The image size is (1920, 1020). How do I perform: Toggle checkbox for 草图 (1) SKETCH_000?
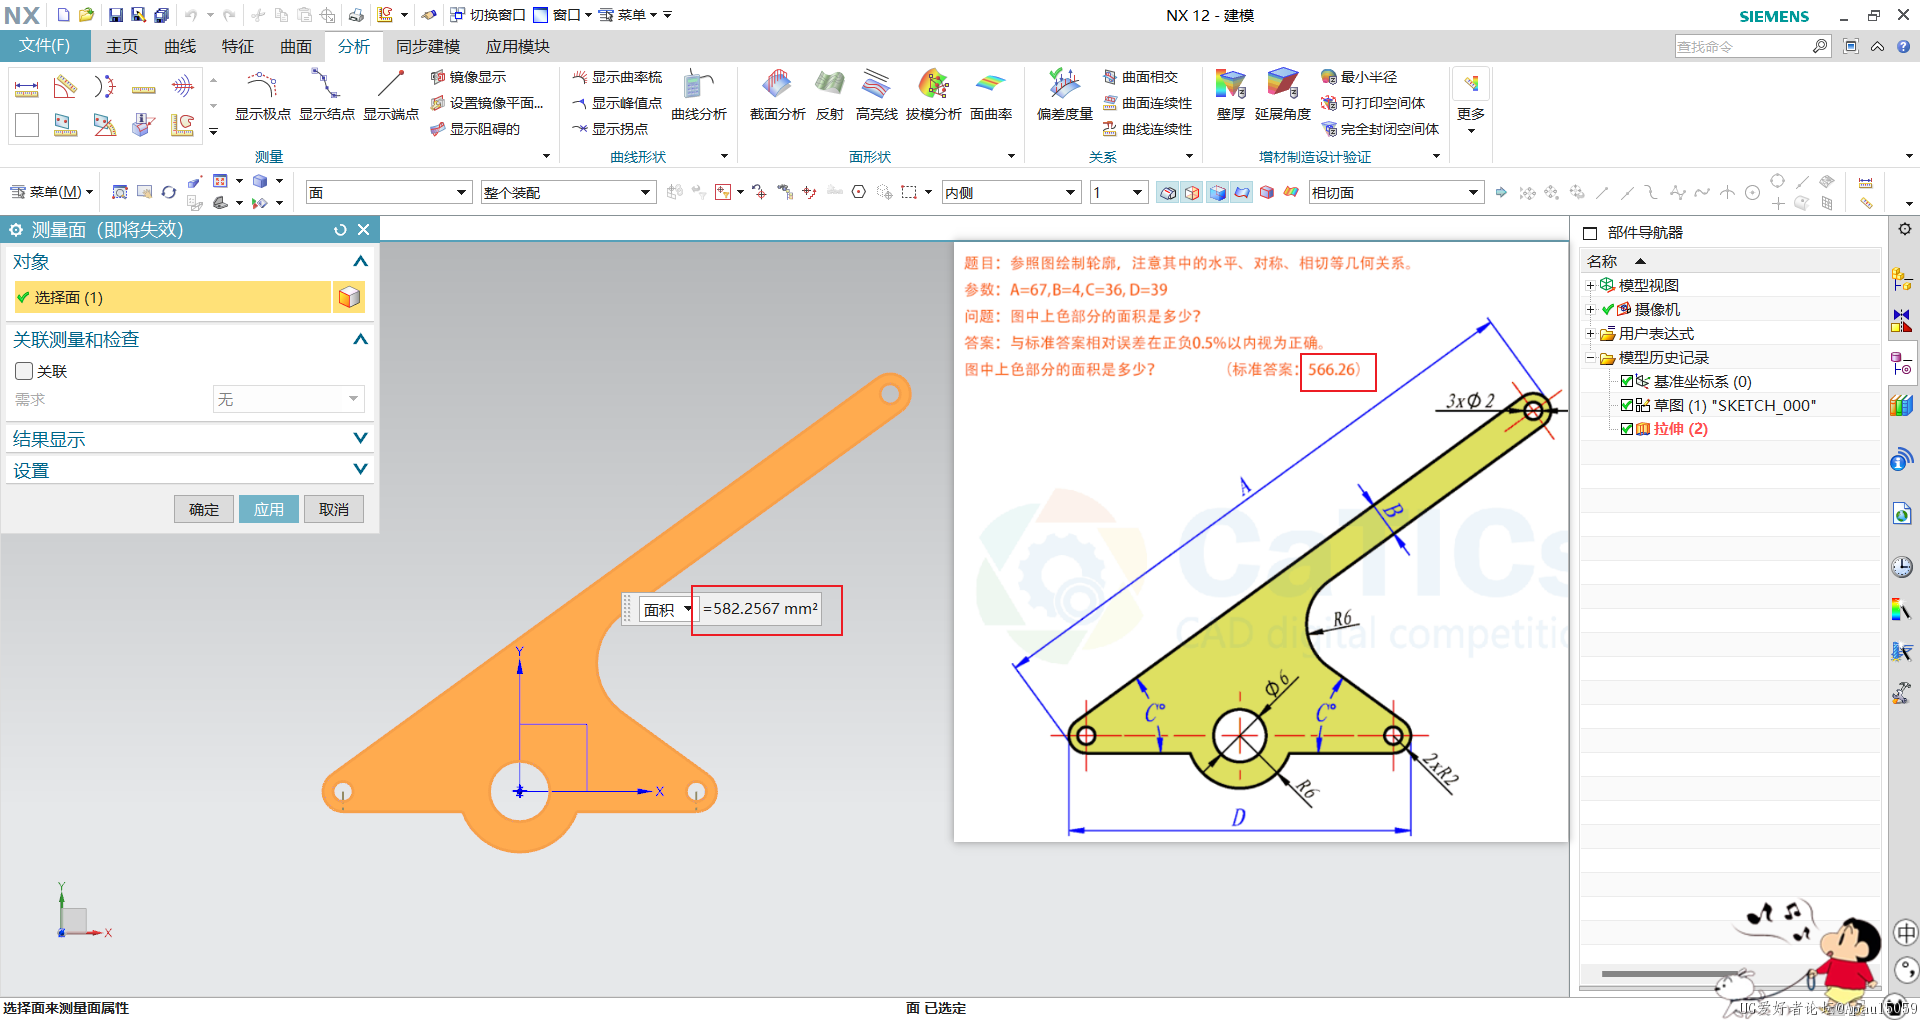coord(1627,405)
